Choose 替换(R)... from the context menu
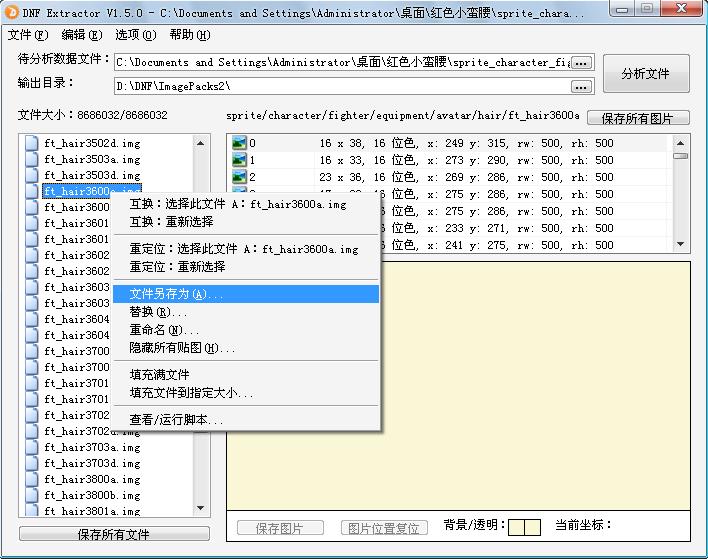 (246, 312)
